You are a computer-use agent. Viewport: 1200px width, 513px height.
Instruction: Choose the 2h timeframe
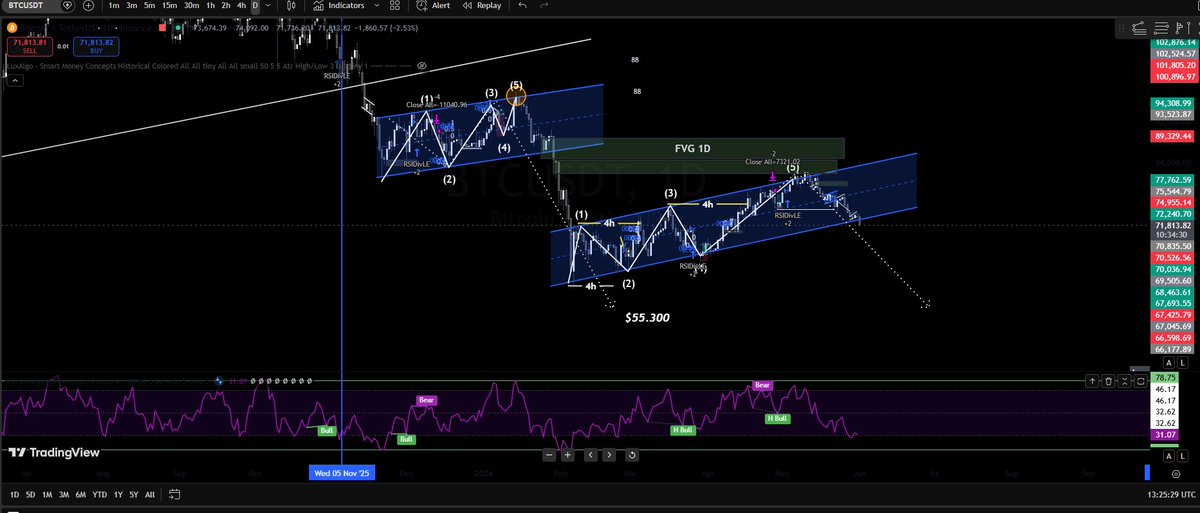[x=226, y=6]
